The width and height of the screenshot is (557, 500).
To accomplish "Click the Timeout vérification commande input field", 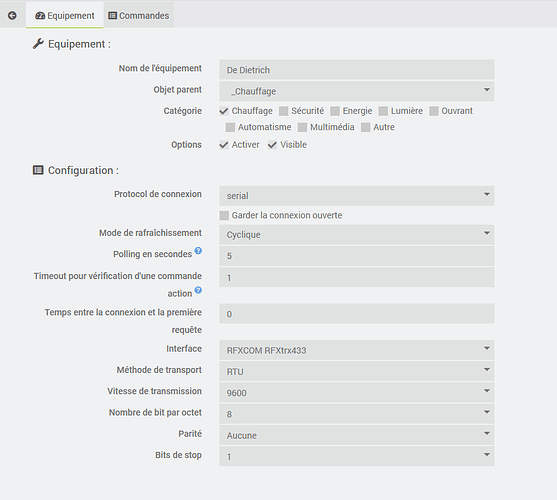I will 357,277.
